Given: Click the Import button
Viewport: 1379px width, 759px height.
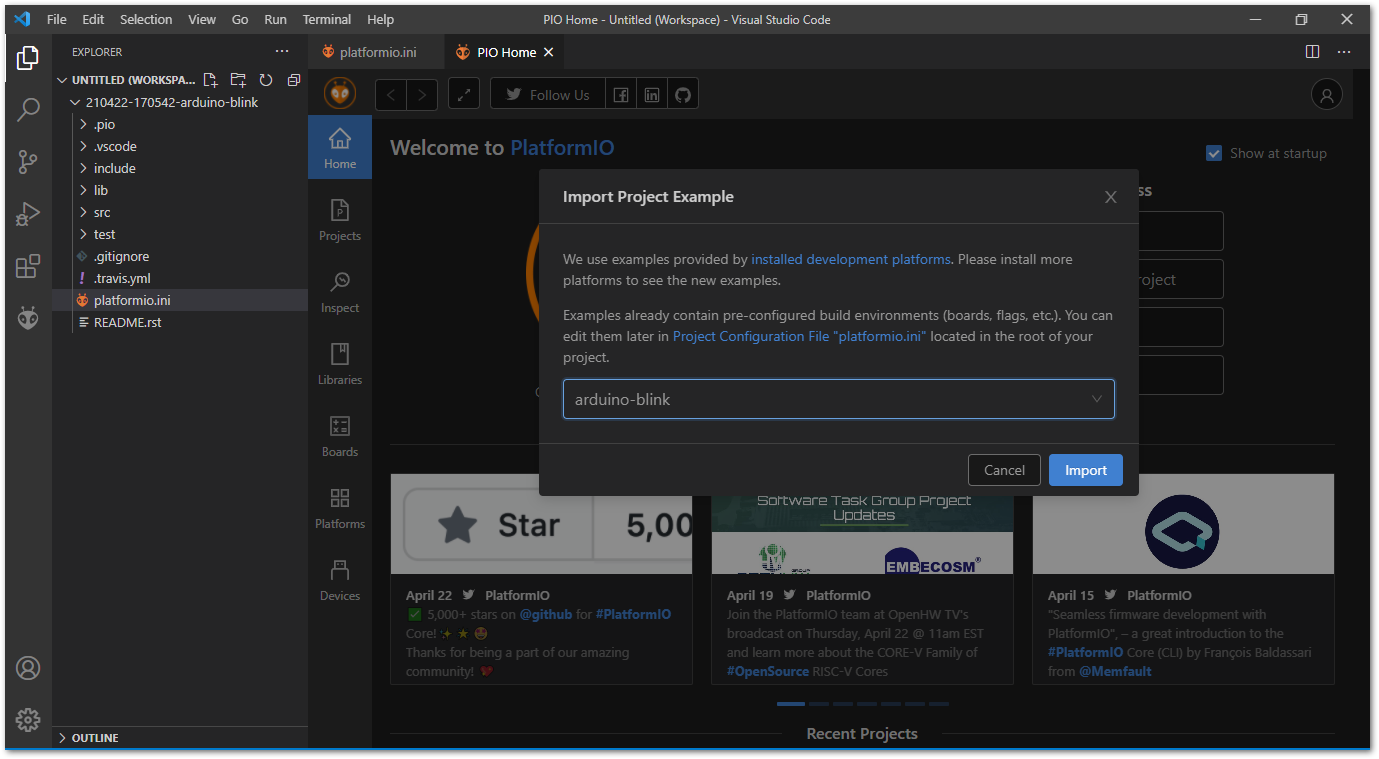Looking at the screenshot, I should pos(1085,470).
